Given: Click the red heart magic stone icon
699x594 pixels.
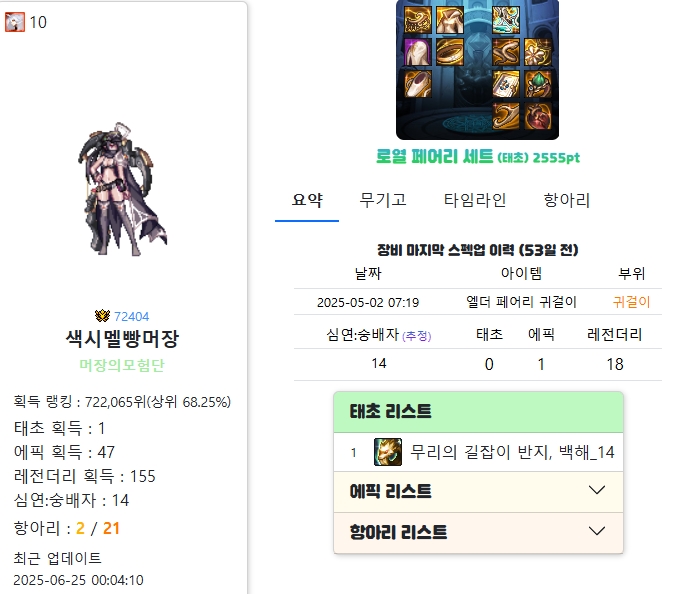Looking at the screenshot, I should tap(538, 116).
